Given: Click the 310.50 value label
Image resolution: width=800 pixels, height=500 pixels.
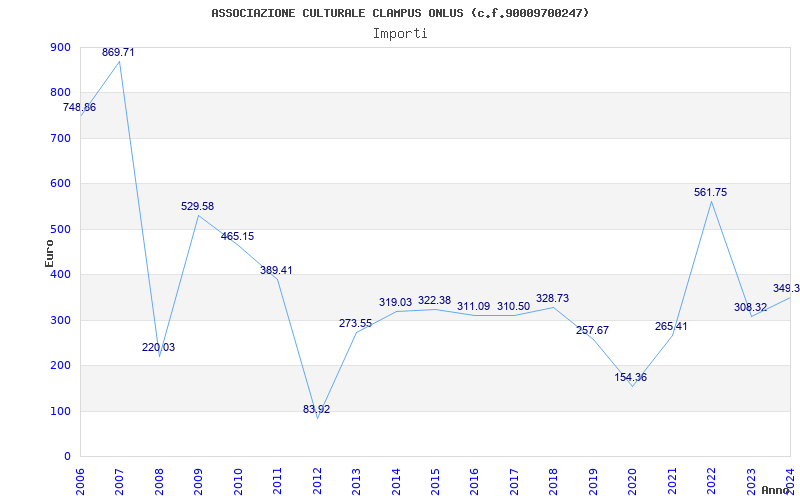Looking at the screenshot, I should click(513, 307).
